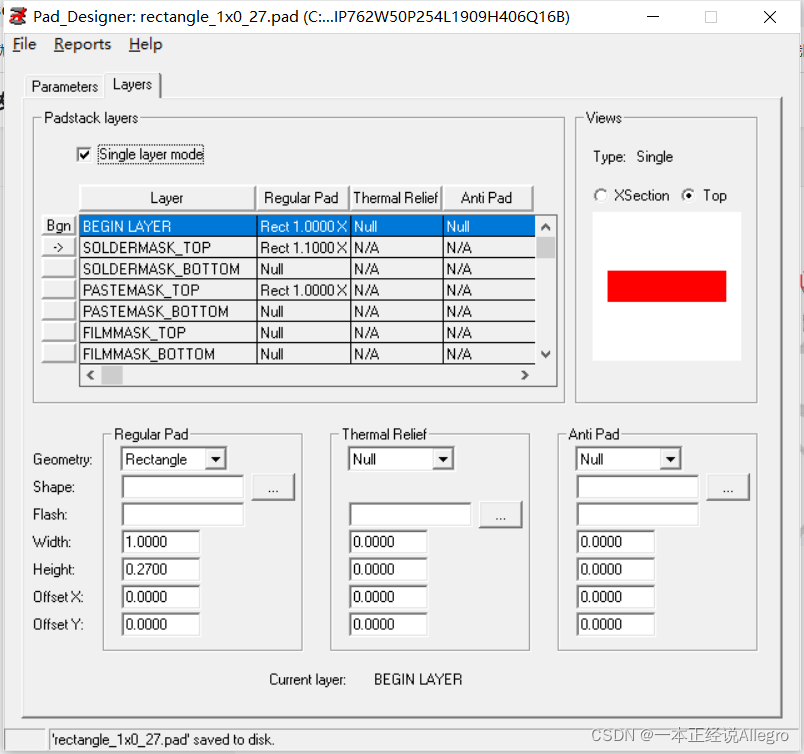Click the Rect 1.0000 cell for PASTEMASK_TOP
This screenshot has width=804, height=754.
coord(304,290)
